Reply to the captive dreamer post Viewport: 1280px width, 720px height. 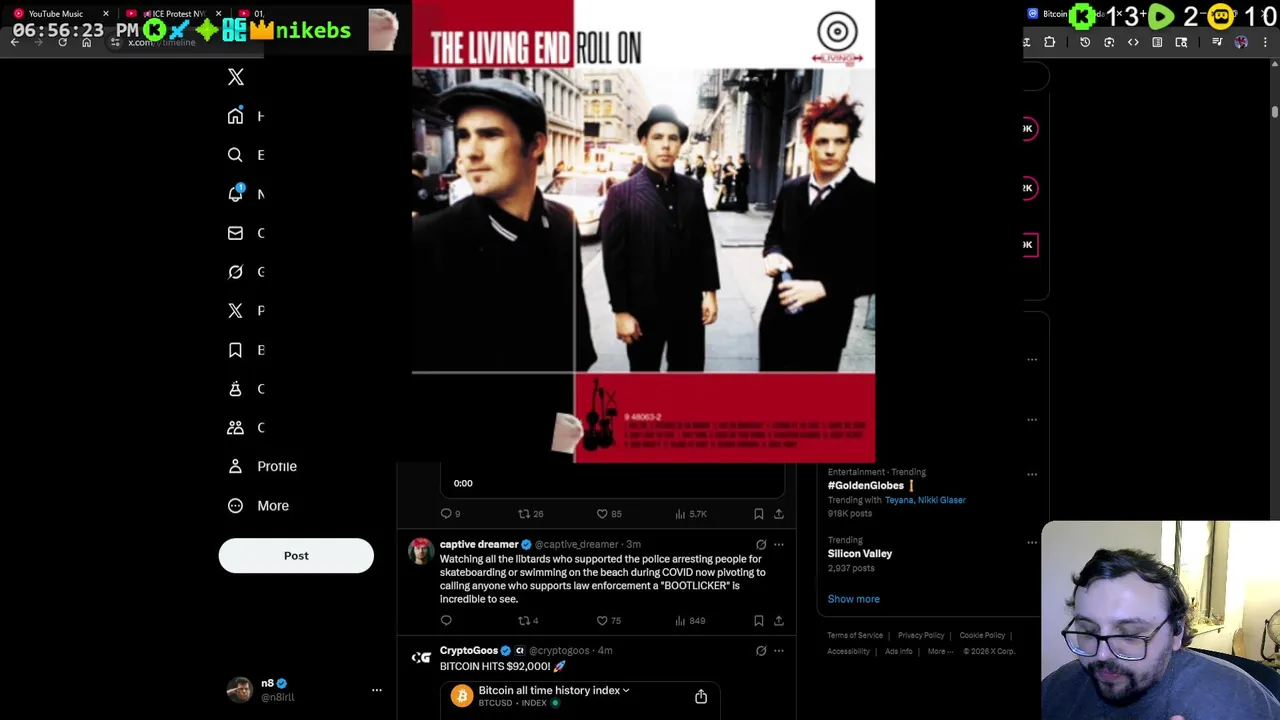click(x=446, y=621)
